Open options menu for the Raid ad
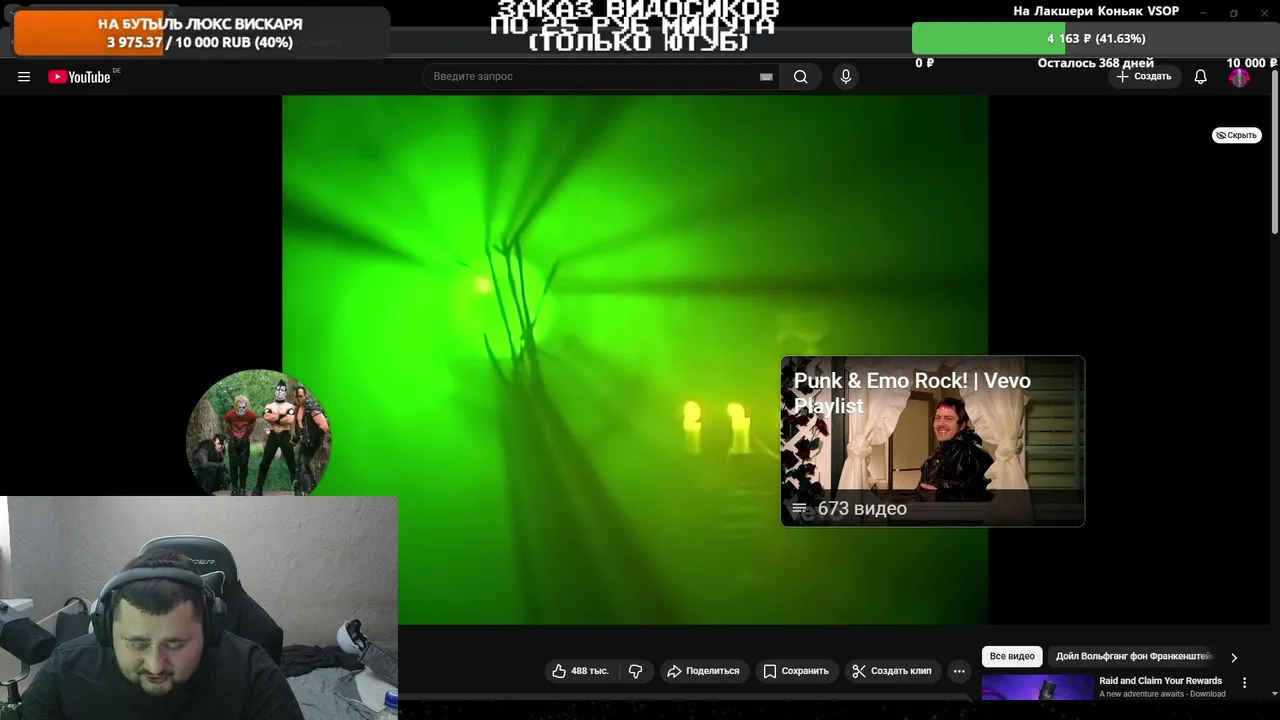Screen dimensions: 1280x720 pos(1245,683)
